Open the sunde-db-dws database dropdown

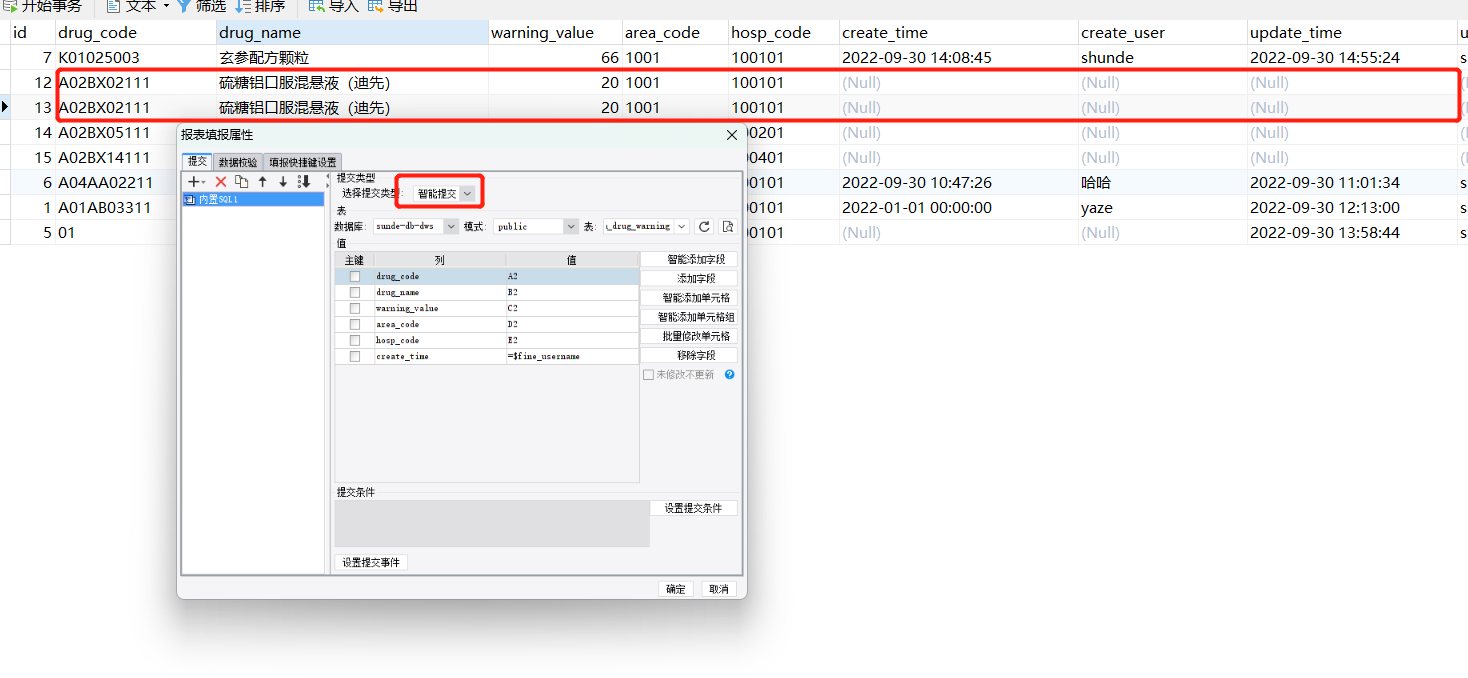click(416, 227)
